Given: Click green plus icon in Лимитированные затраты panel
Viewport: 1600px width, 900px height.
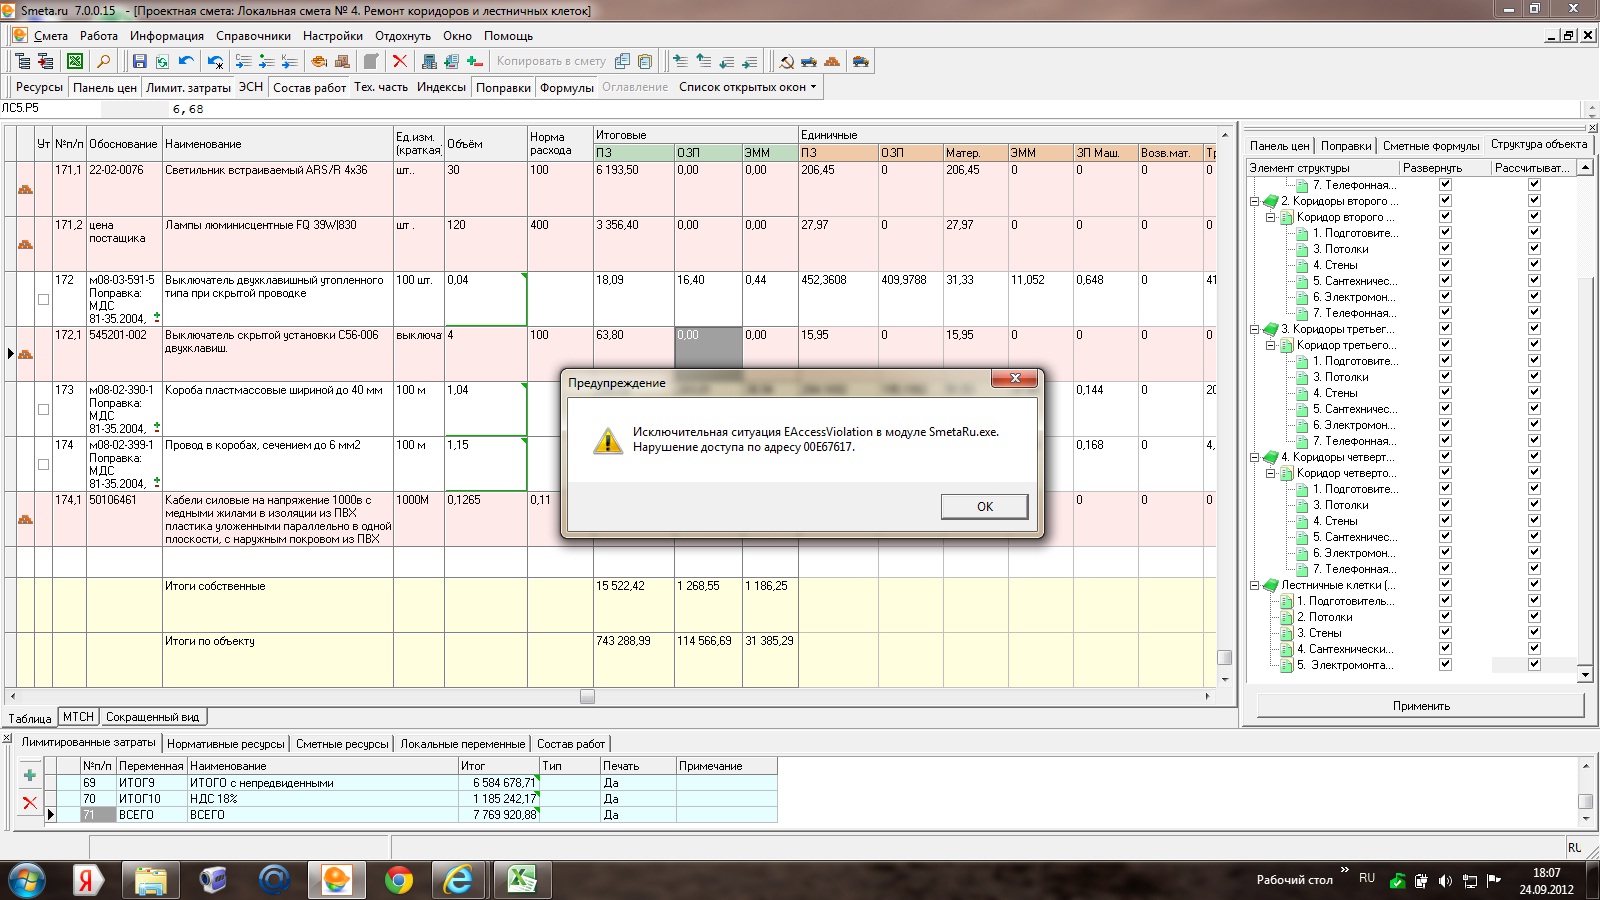Looking at the screenshot, I should [x=30, y=775].
